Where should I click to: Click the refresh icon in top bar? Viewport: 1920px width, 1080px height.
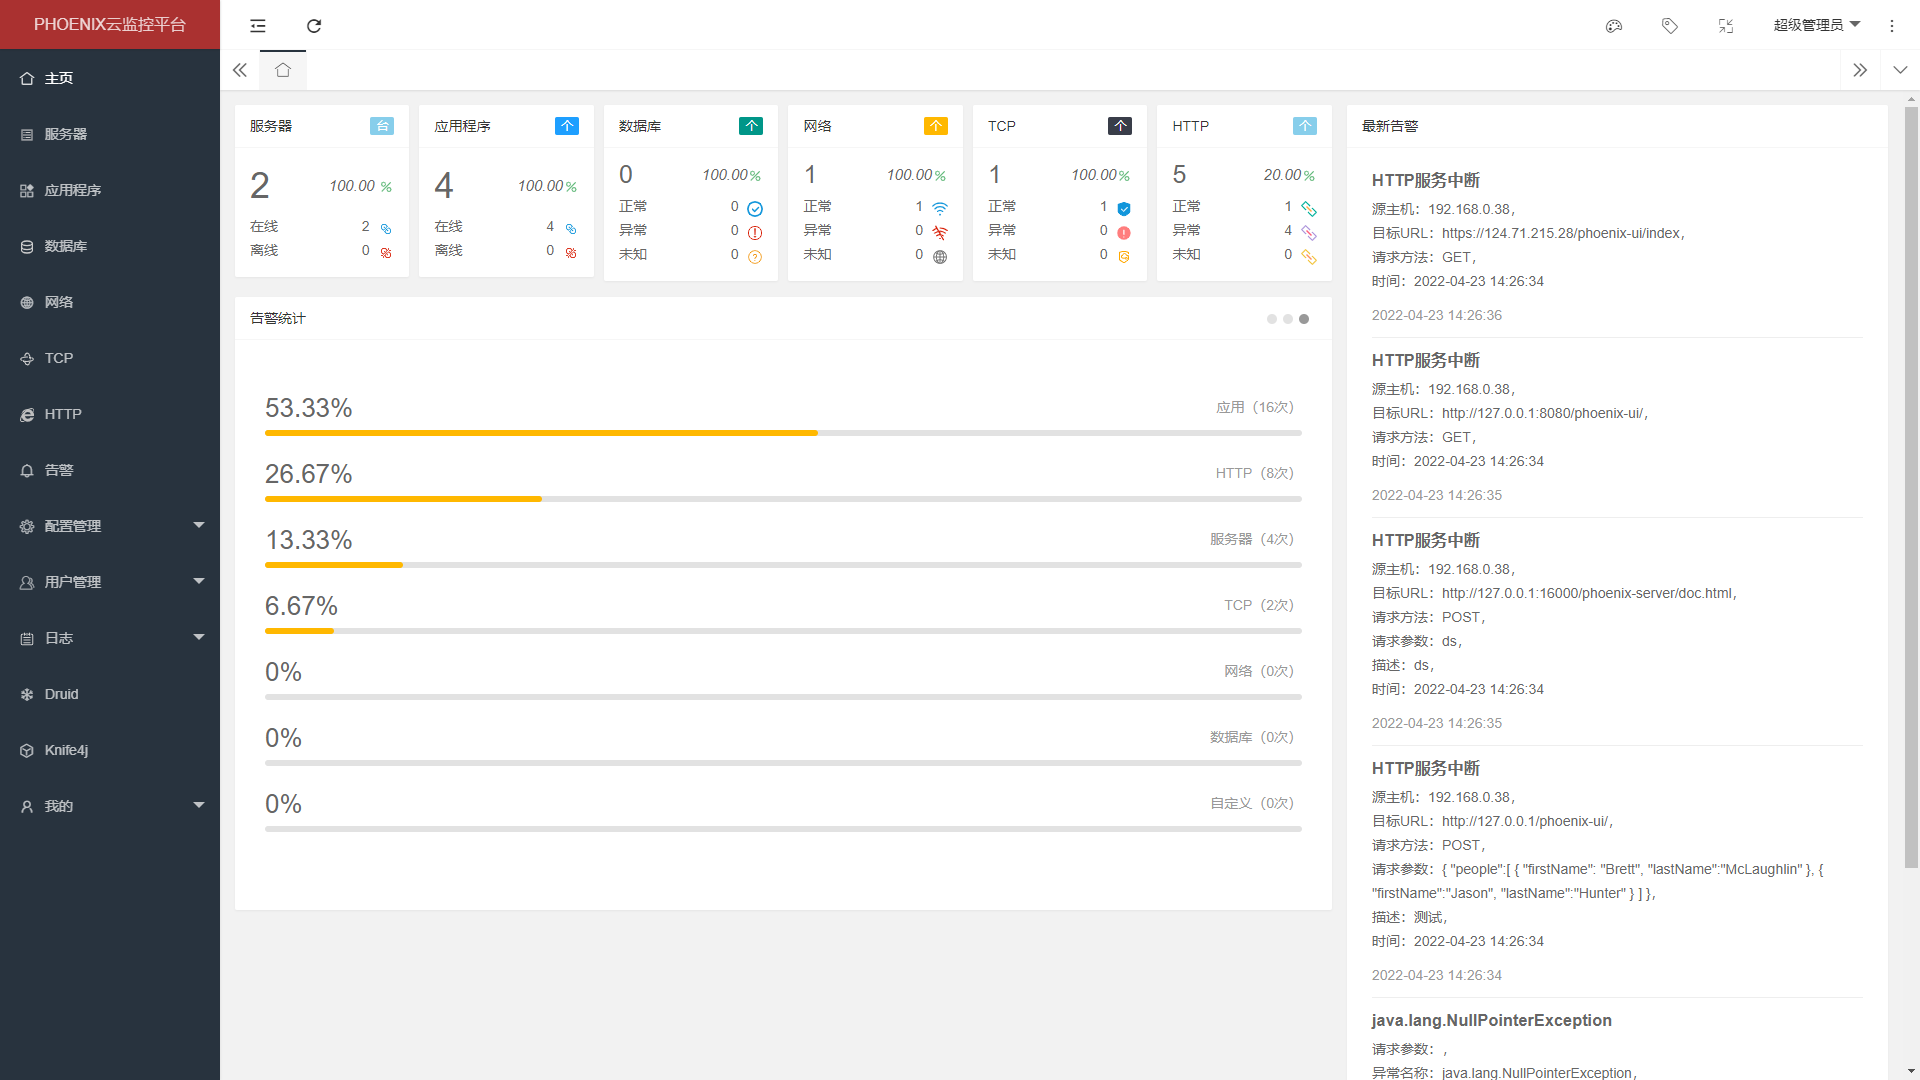click(314, 26)
